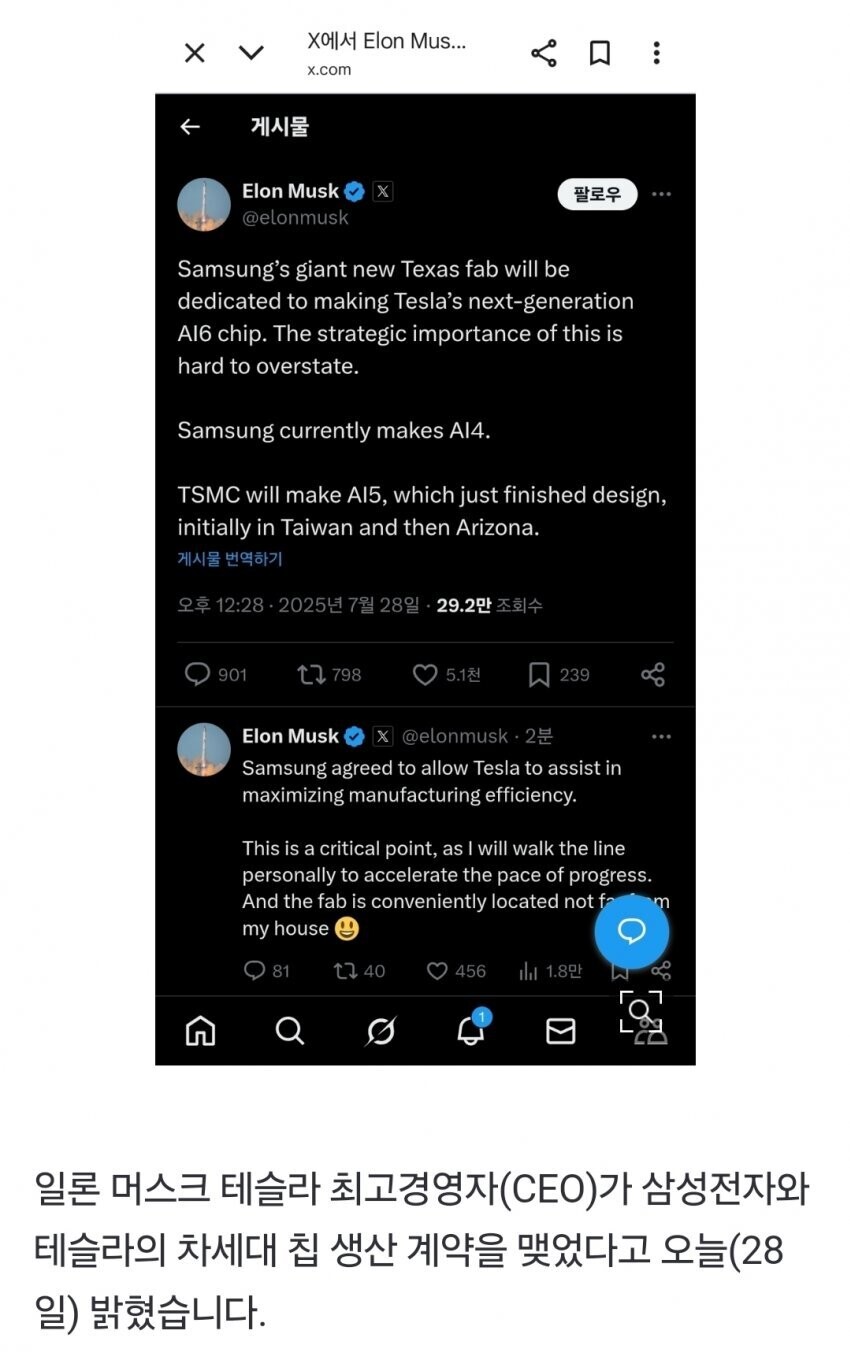The image size is (850, 1360).
Task: Open the Home tab in bottom bar
Action: (200, 1031)
